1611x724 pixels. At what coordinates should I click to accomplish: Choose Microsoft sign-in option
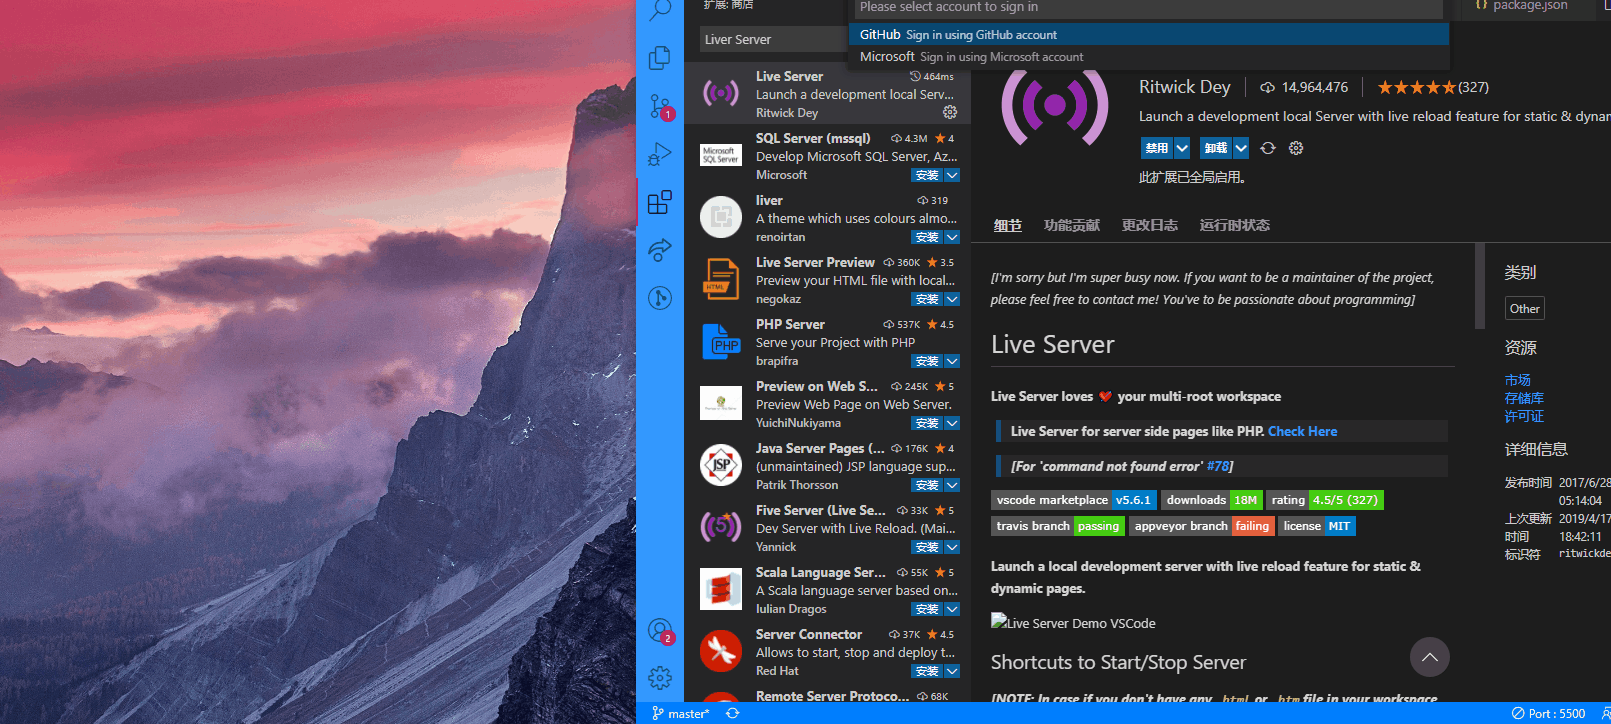coord(1148,57)
